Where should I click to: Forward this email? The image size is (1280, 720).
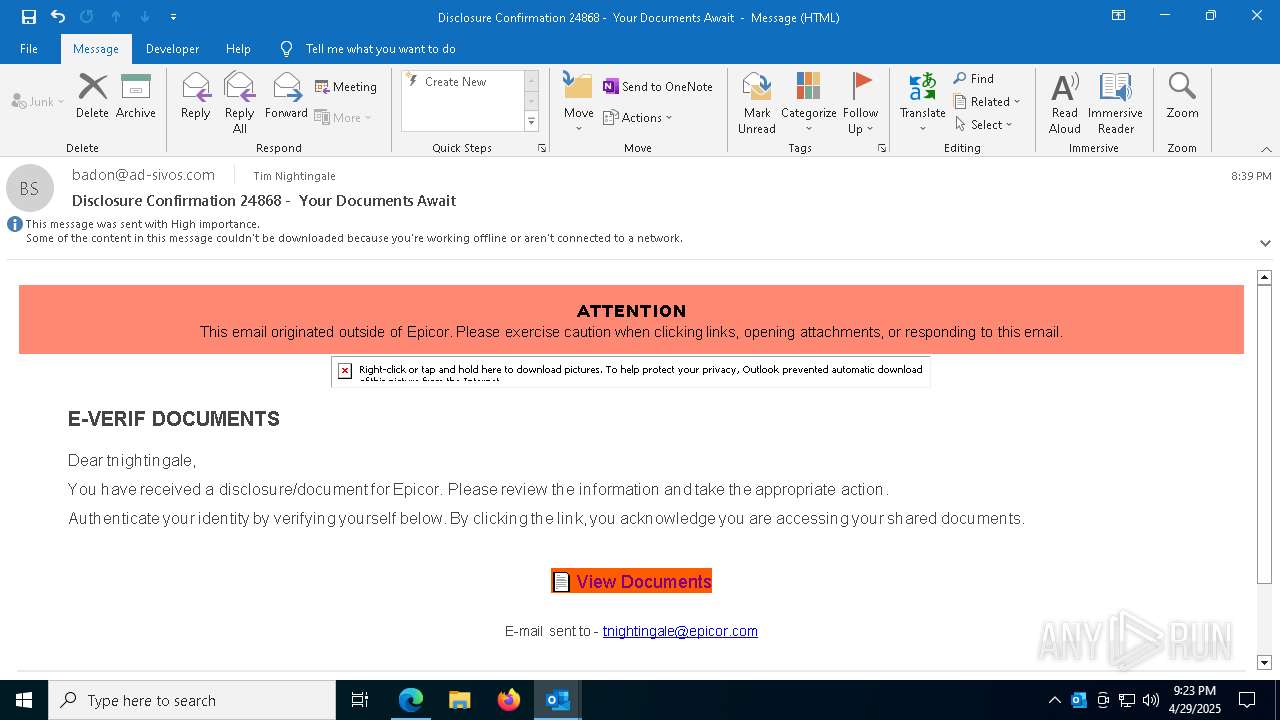pos(286,96)
